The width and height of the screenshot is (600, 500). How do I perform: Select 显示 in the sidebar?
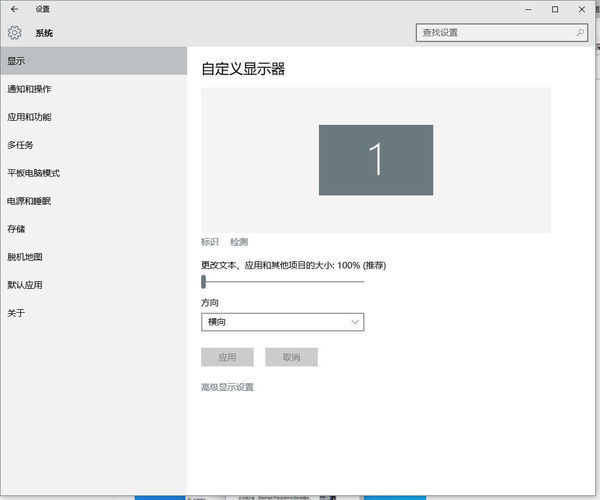tap(16, 61)
